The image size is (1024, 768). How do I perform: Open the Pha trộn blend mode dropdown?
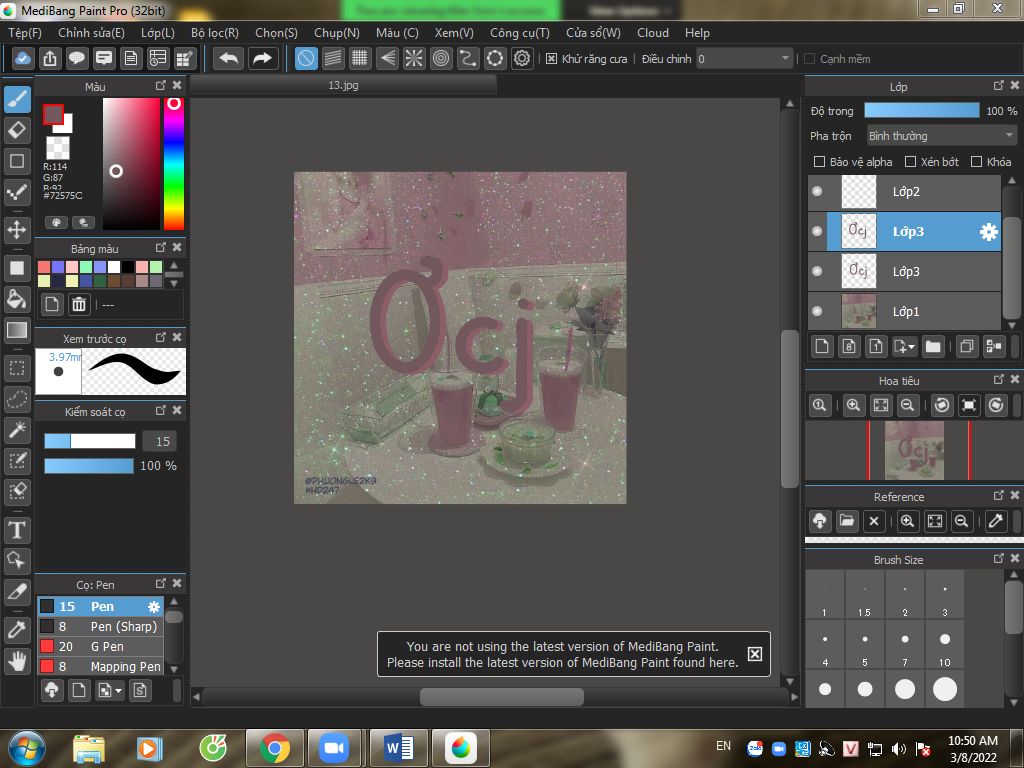(x=941, y=136)
